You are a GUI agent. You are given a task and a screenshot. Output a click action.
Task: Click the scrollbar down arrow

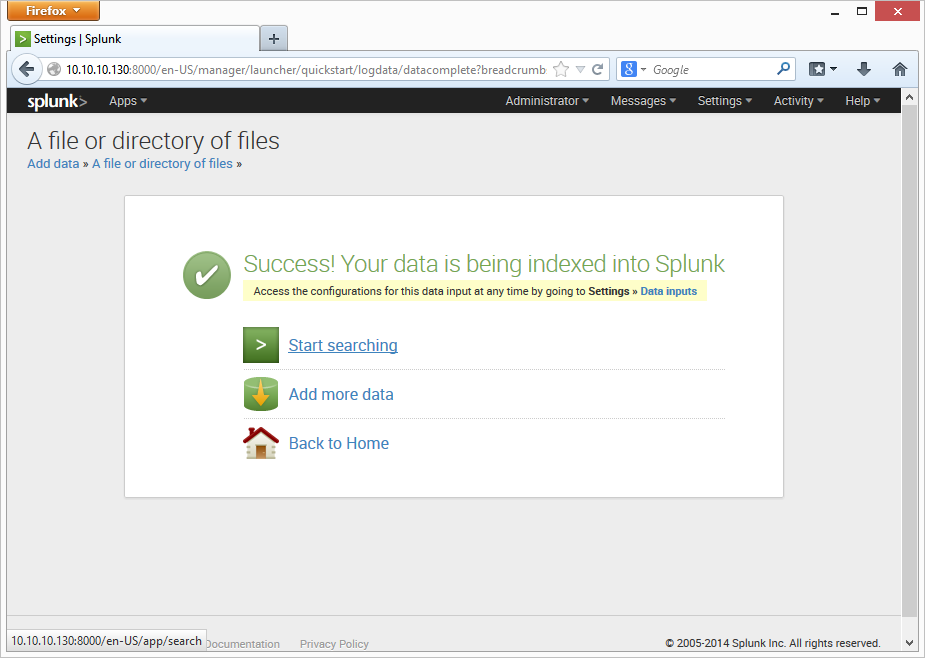click(909, 643)
